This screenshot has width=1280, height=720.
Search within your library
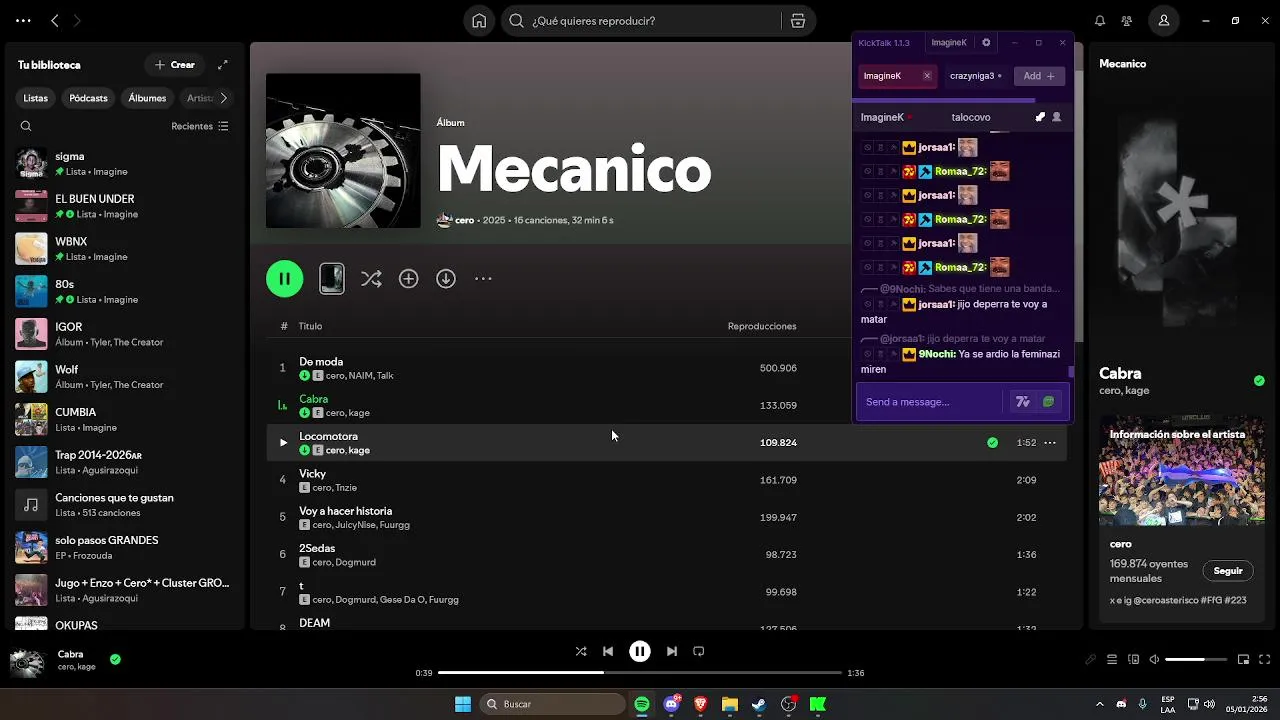(x=26, y=127)
